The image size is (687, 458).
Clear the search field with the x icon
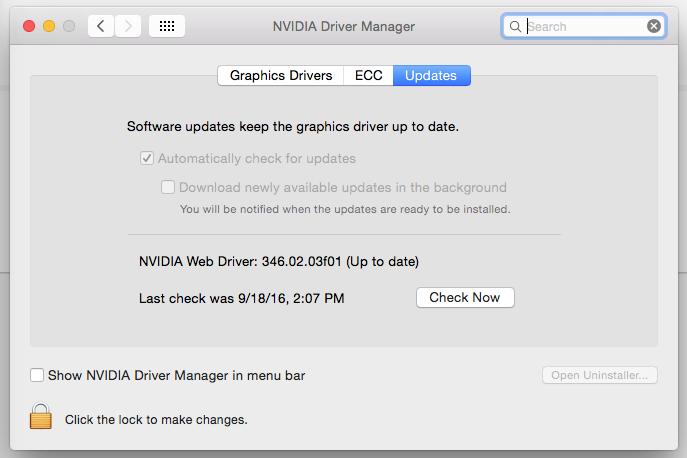654,26
